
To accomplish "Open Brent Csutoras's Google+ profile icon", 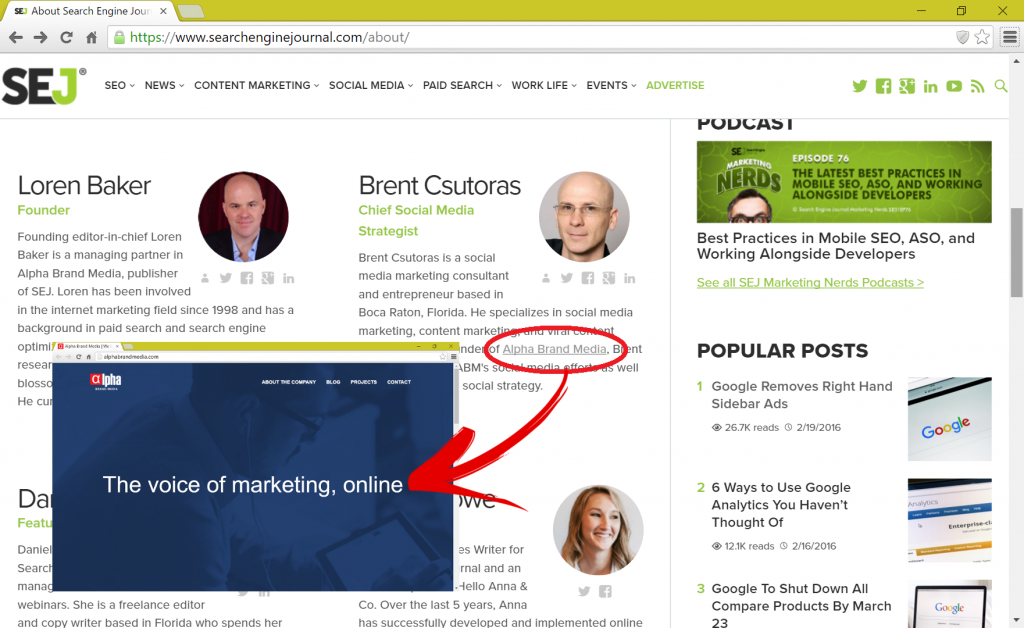I will (x=609, y=278).
